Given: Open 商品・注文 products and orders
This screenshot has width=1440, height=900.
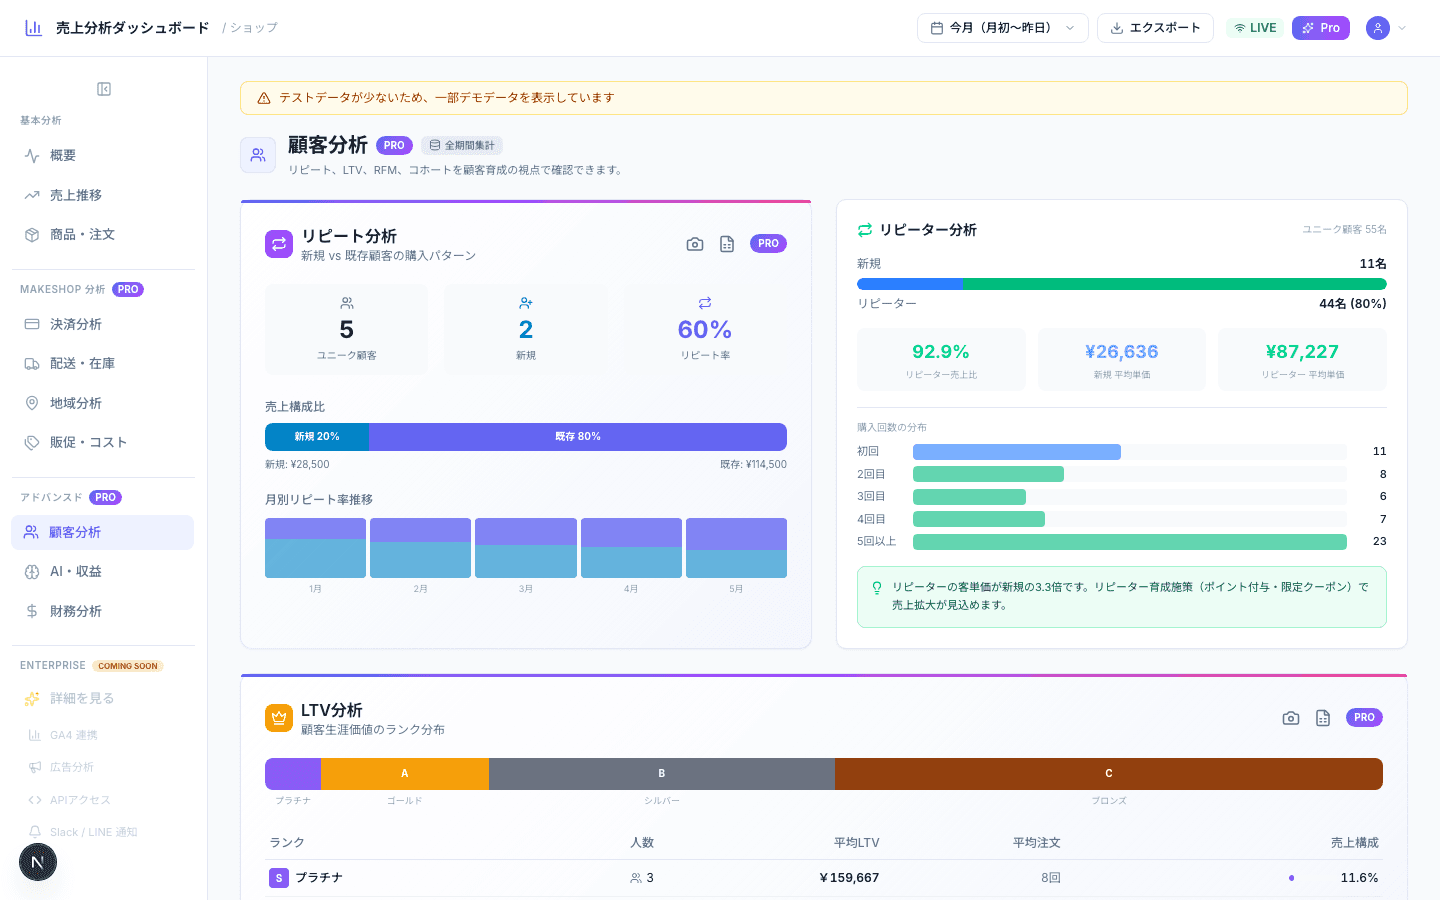Looking at the screenshot, I should [102, 234].
